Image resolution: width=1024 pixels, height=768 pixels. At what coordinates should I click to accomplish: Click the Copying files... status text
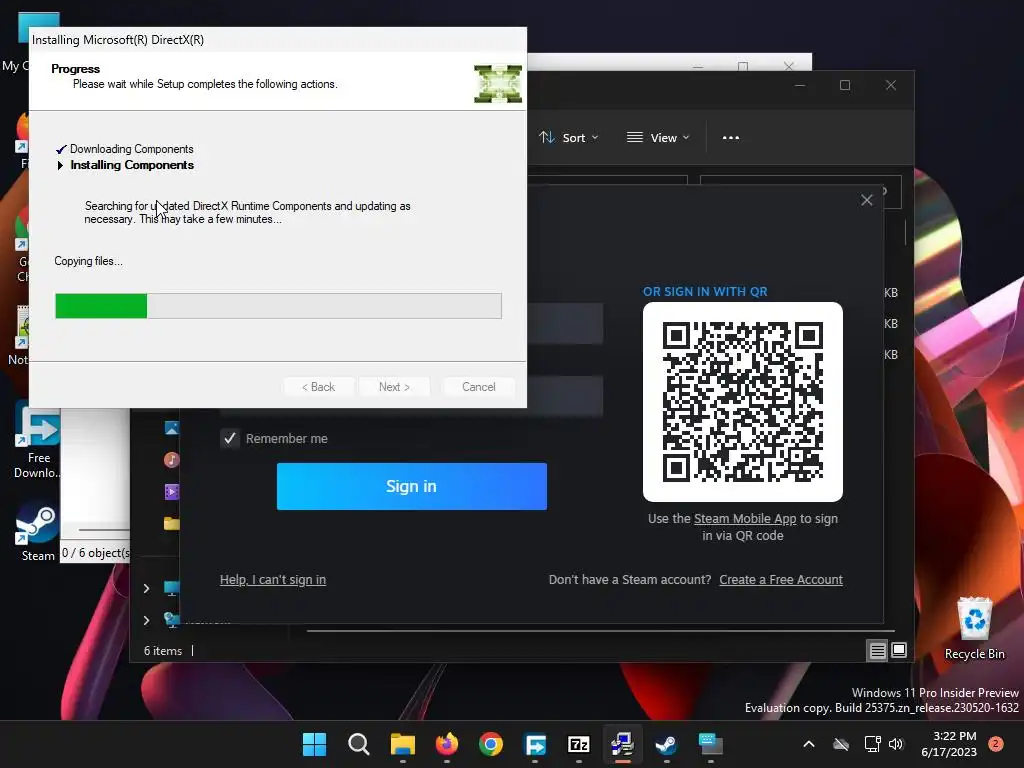click(x=88, y=261)
